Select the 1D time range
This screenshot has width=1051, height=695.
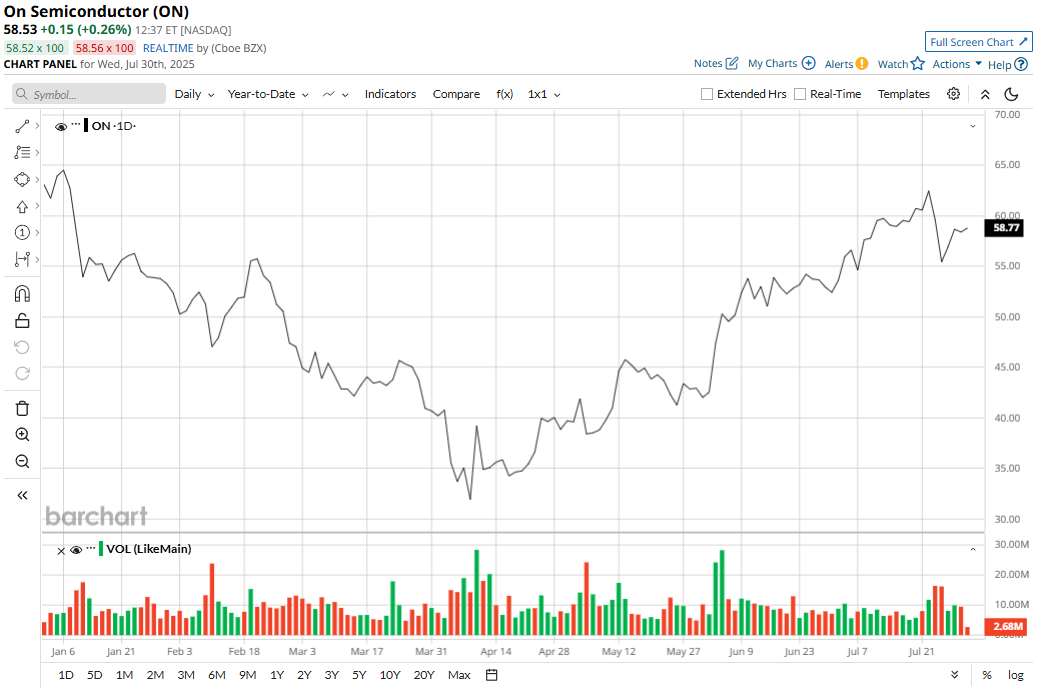(66, 675)
